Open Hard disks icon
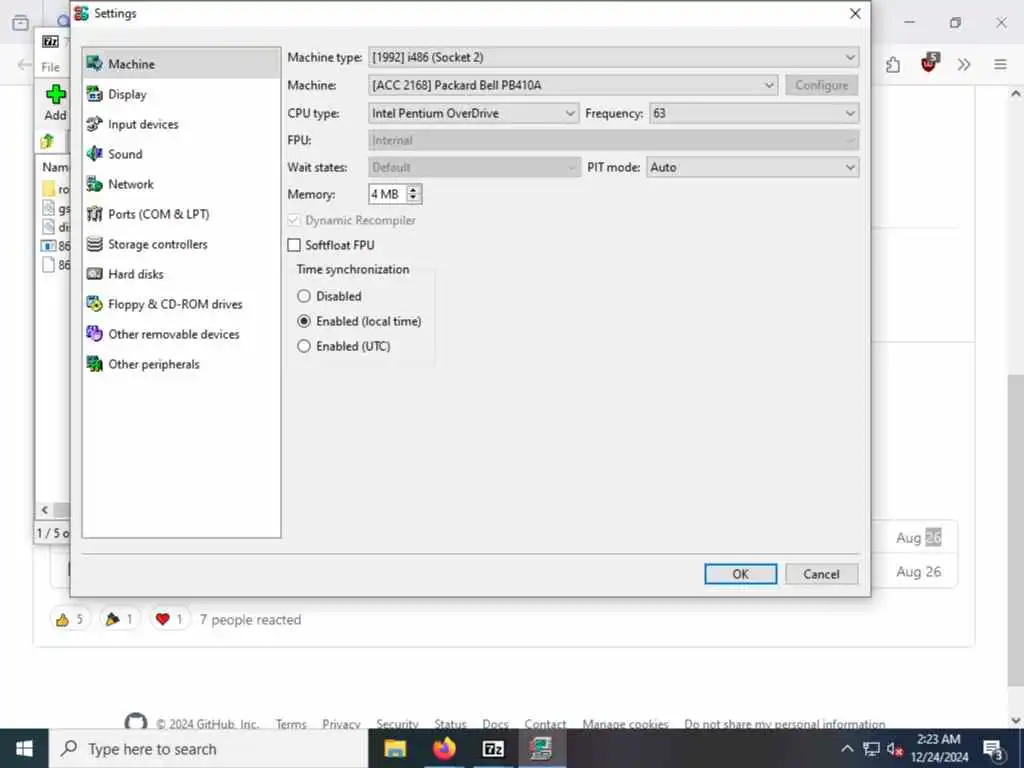Image resolution: width=1024 pixels, height=768 pixels. pos(95,274)
